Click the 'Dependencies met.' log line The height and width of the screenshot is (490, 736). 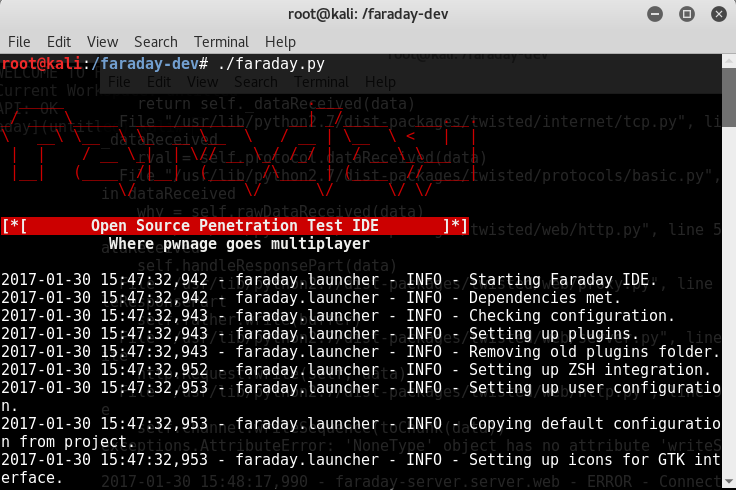311,298
